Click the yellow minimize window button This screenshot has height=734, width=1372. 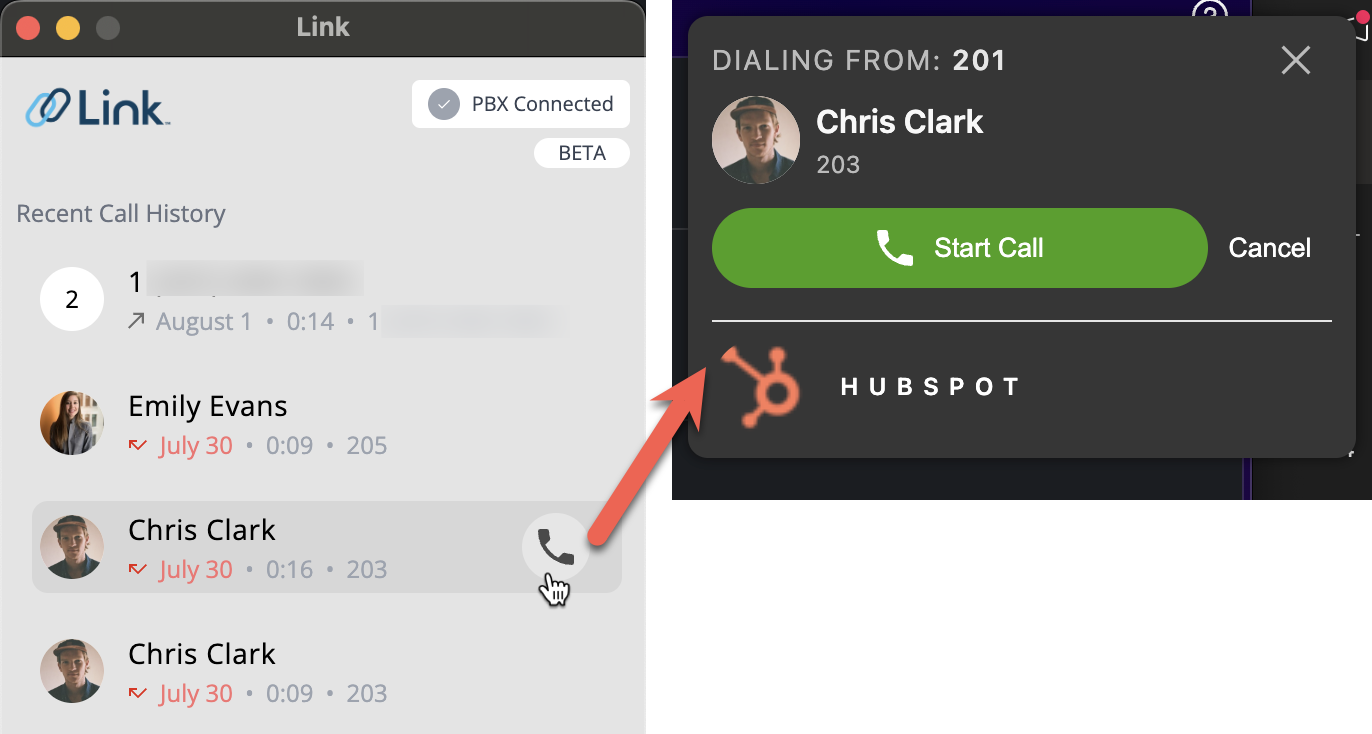tap(68, 28)
